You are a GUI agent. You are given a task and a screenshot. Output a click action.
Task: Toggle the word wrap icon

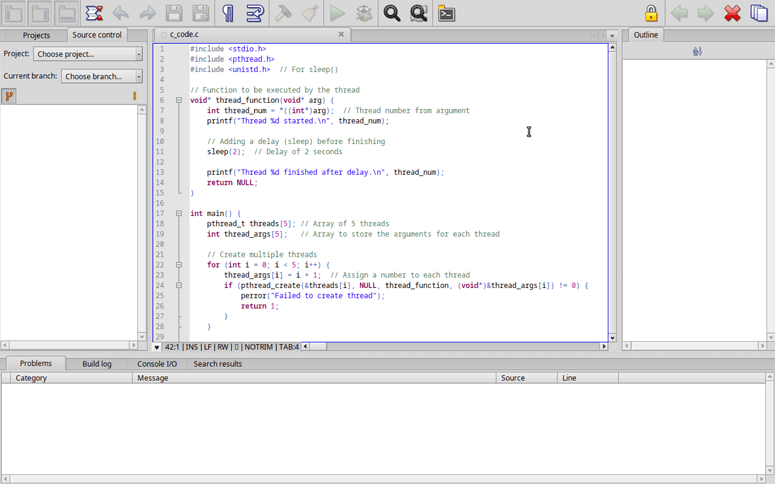pos(255,13)
